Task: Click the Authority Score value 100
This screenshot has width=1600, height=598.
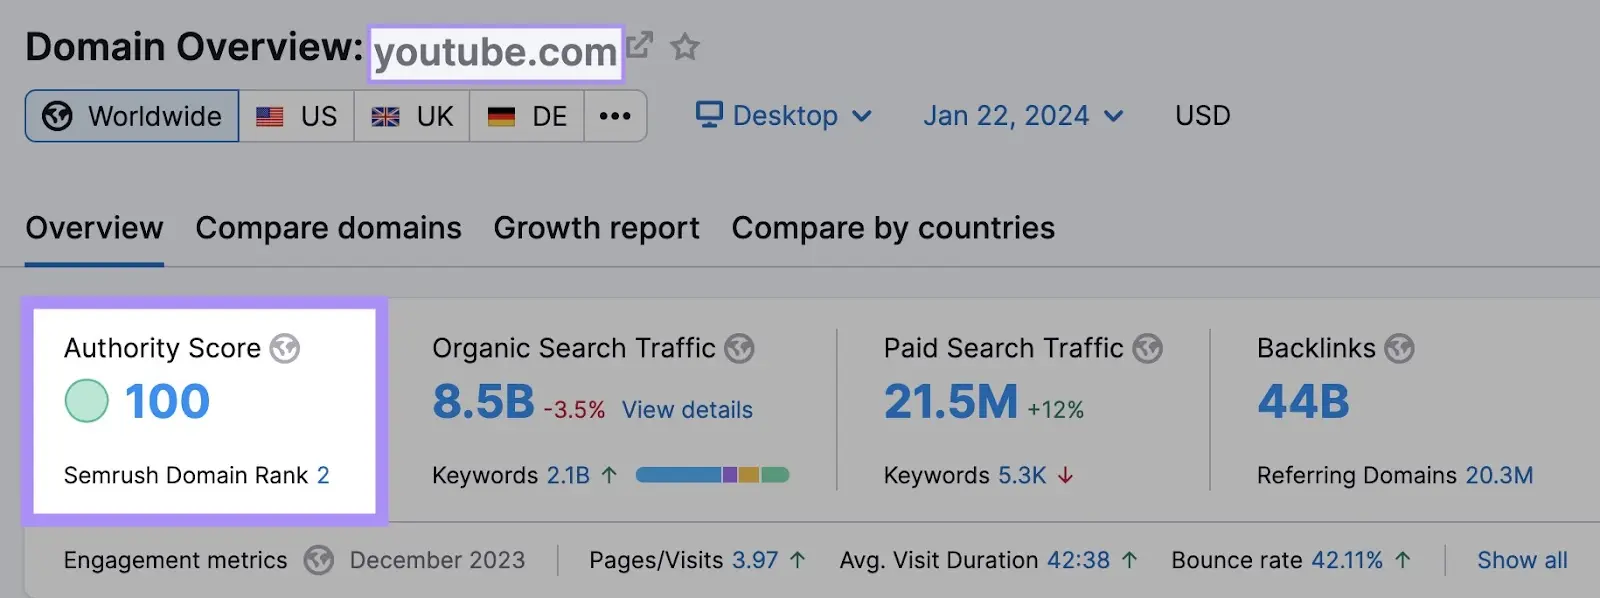Action: (167, 401)
